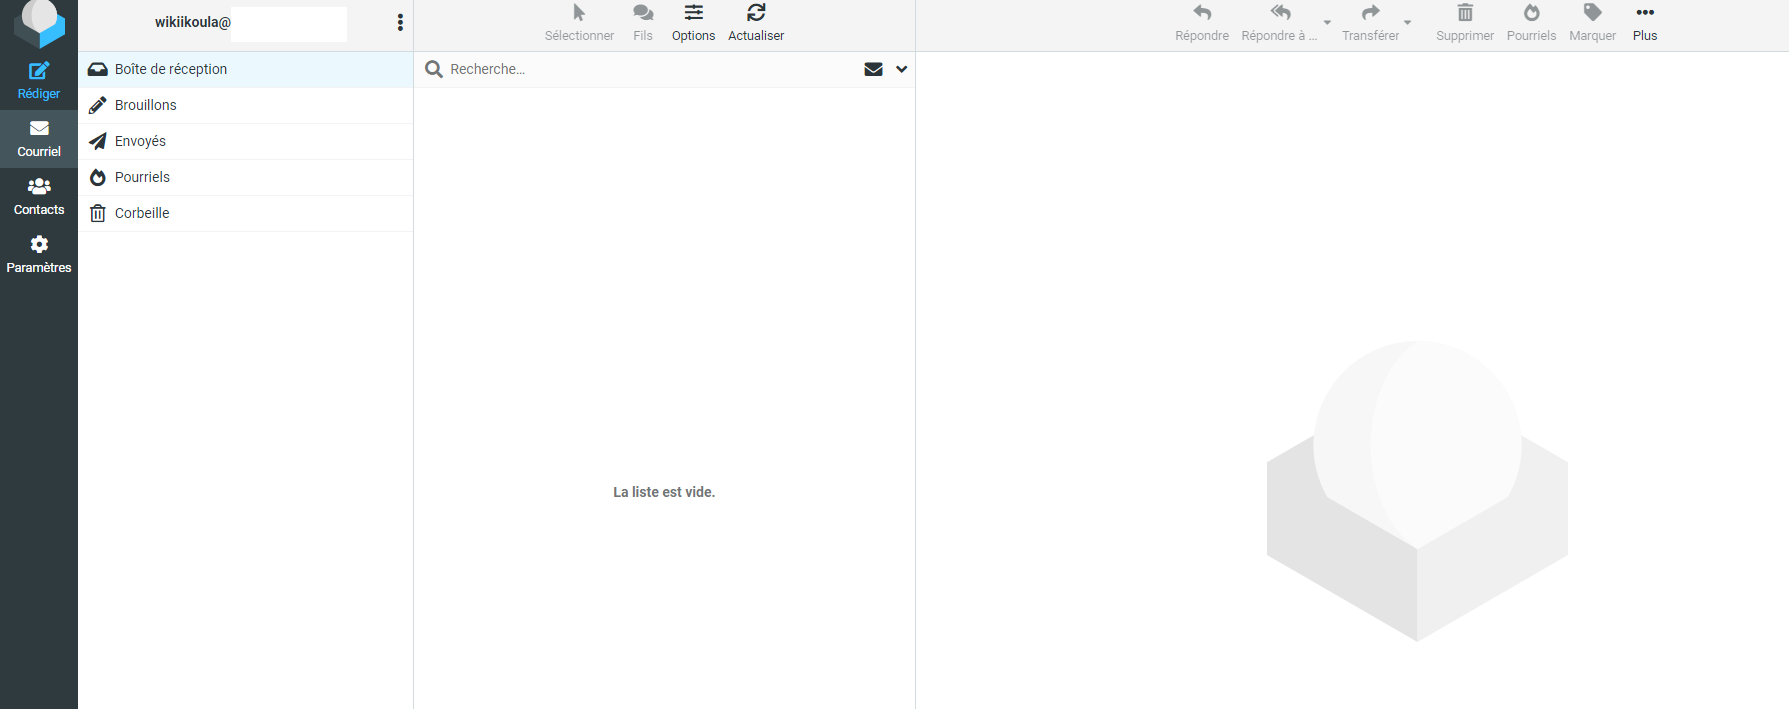Open the Corbeille folder

coord(245,213)
